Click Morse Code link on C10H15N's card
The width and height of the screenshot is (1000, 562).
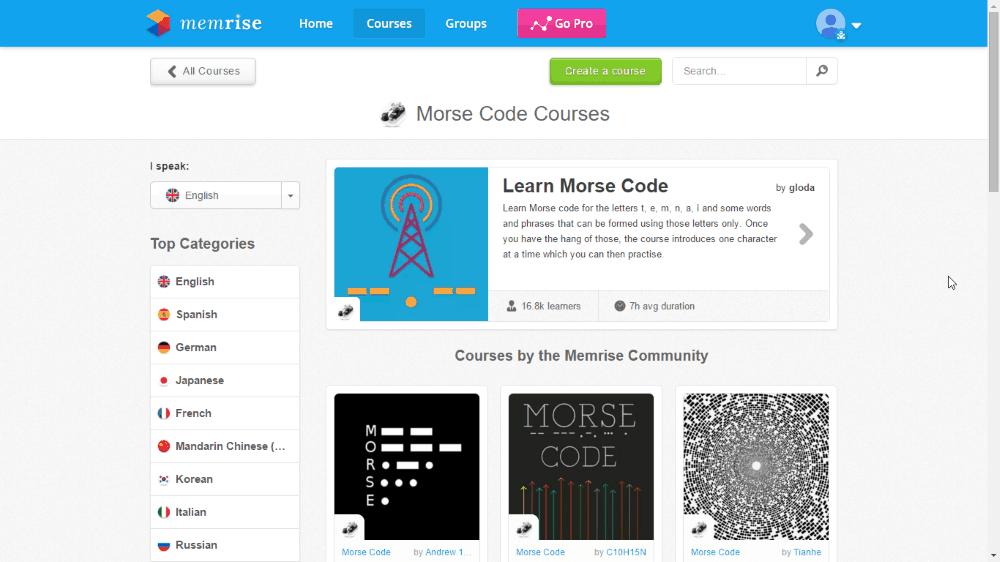tap(540, 552)
